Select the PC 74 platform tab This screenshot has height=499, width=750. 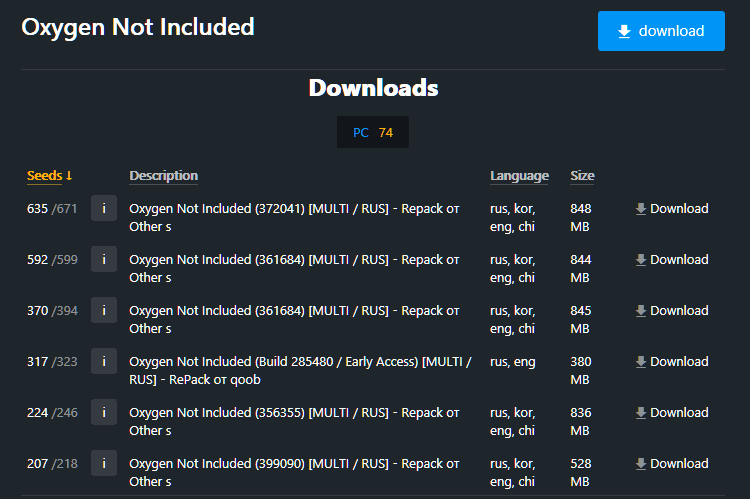coord(373,132)
